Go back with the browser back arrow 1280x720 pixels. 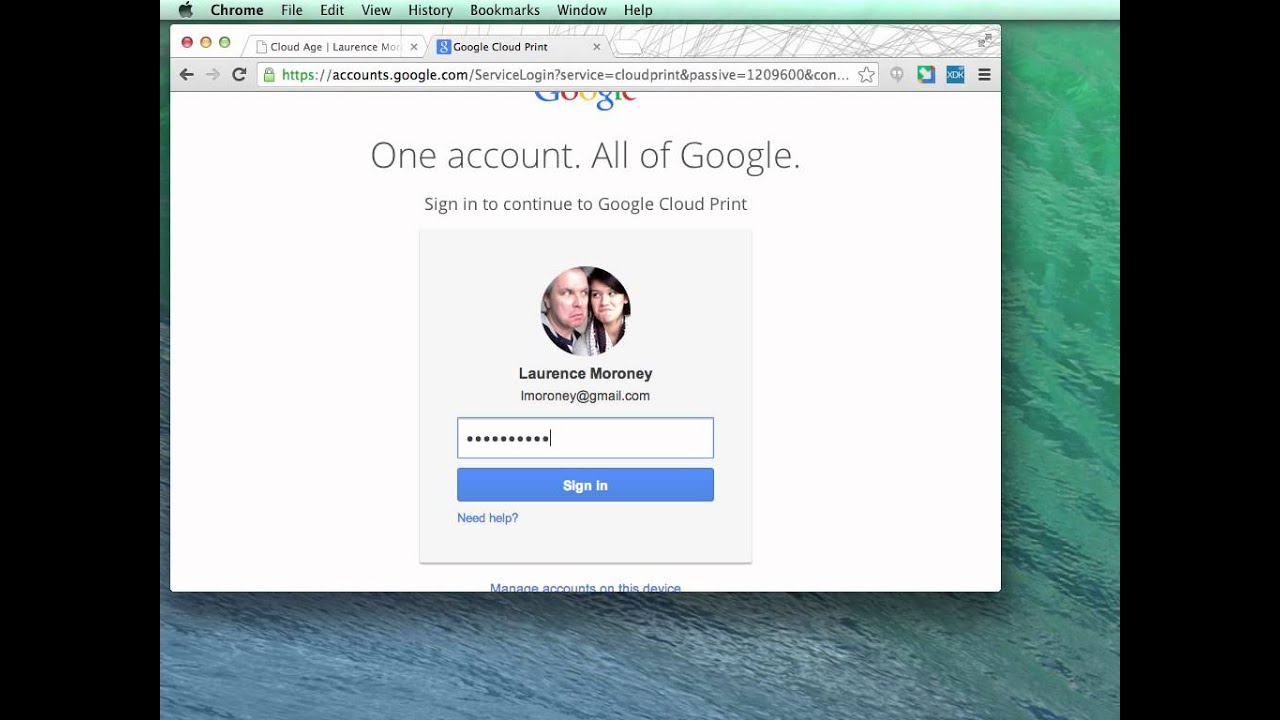click(x=187, y=75)
